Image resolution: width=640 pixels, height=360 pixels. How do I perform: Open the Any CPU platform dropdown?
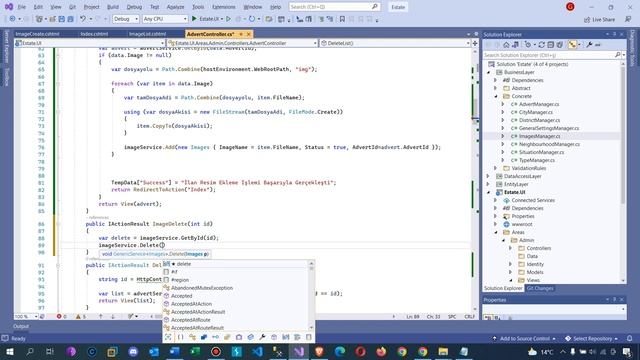165,19
